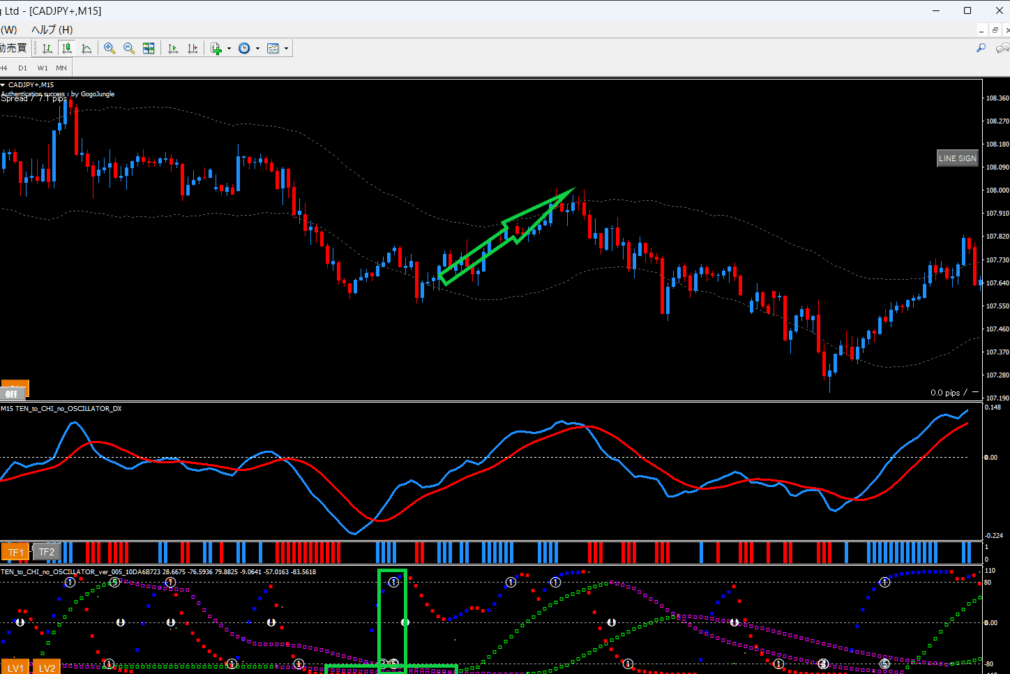The image size is (1010, 674).
Task: Toggle the LV1 level button
Action: [x=15, y=667]
